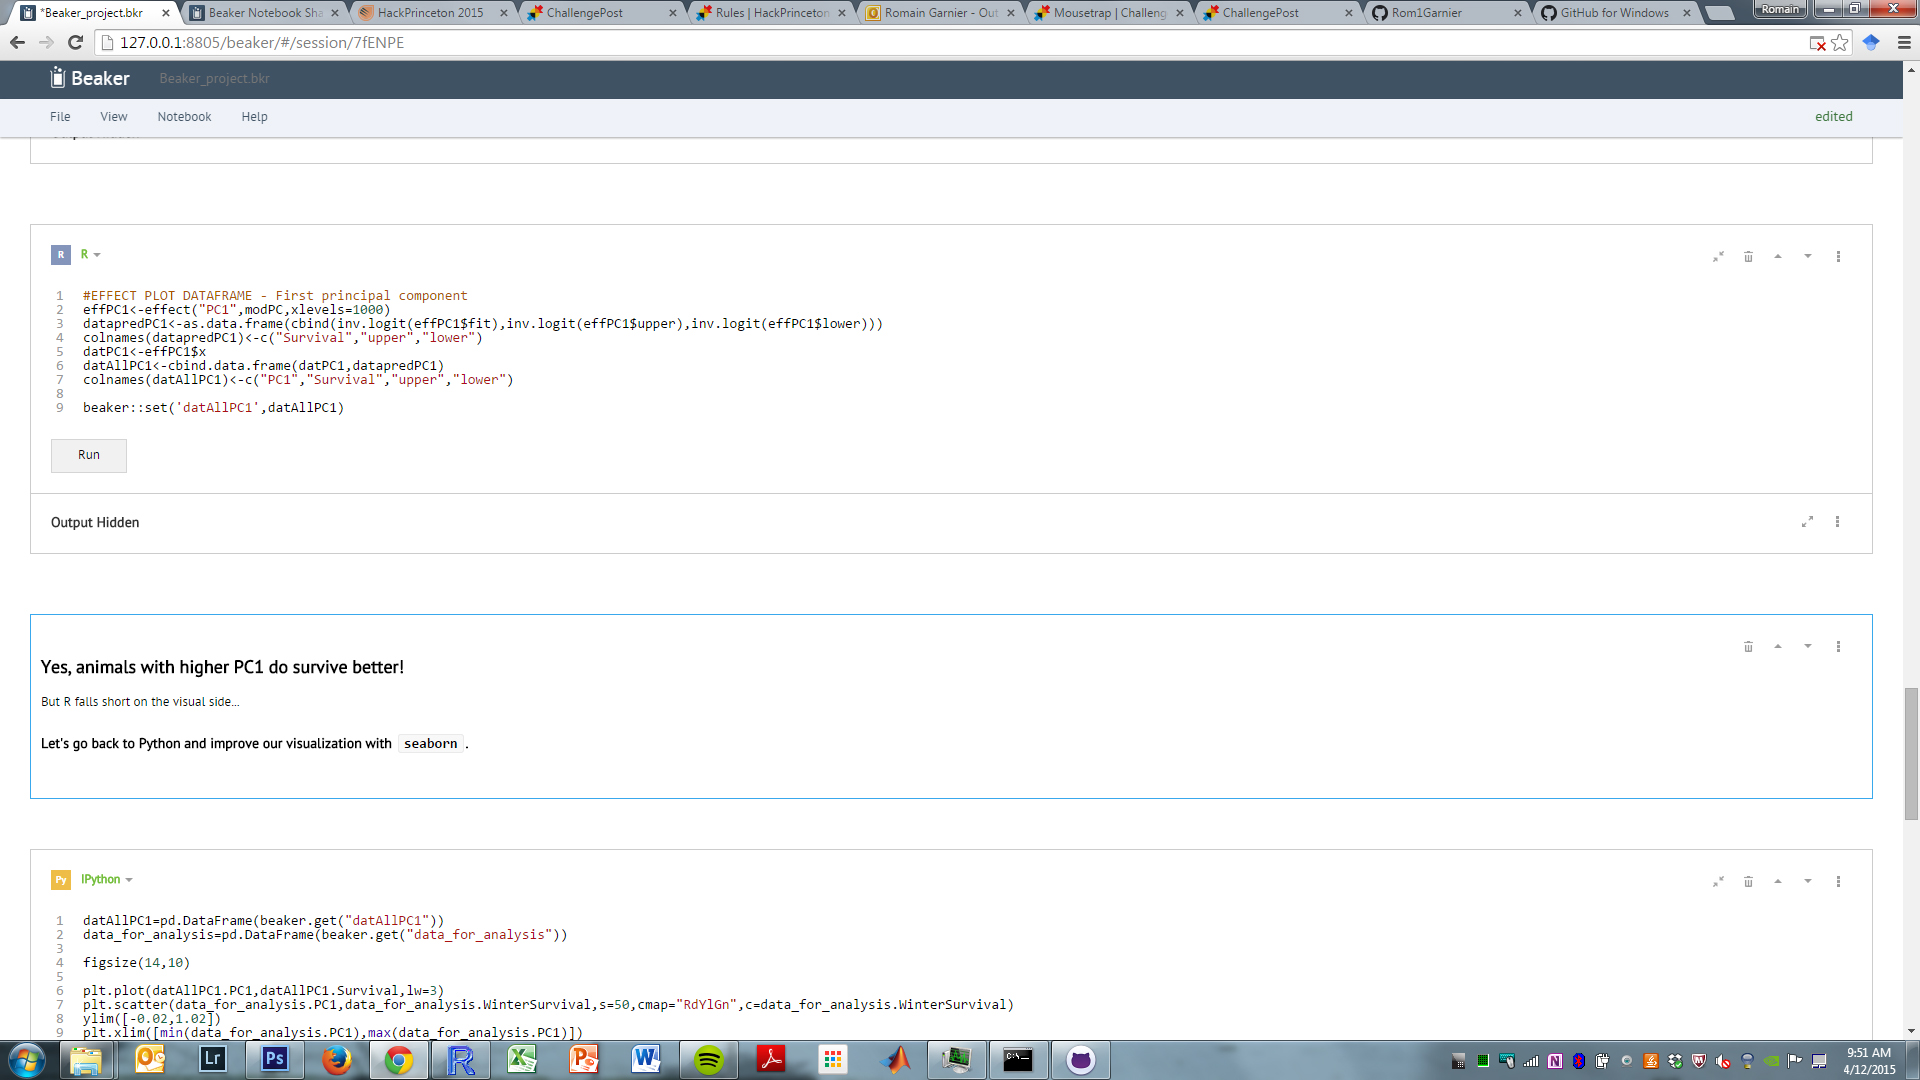1920x1080 pixels.
Task: Open the IPython cell's three-dot options menu
Action: click(1838, 882)
